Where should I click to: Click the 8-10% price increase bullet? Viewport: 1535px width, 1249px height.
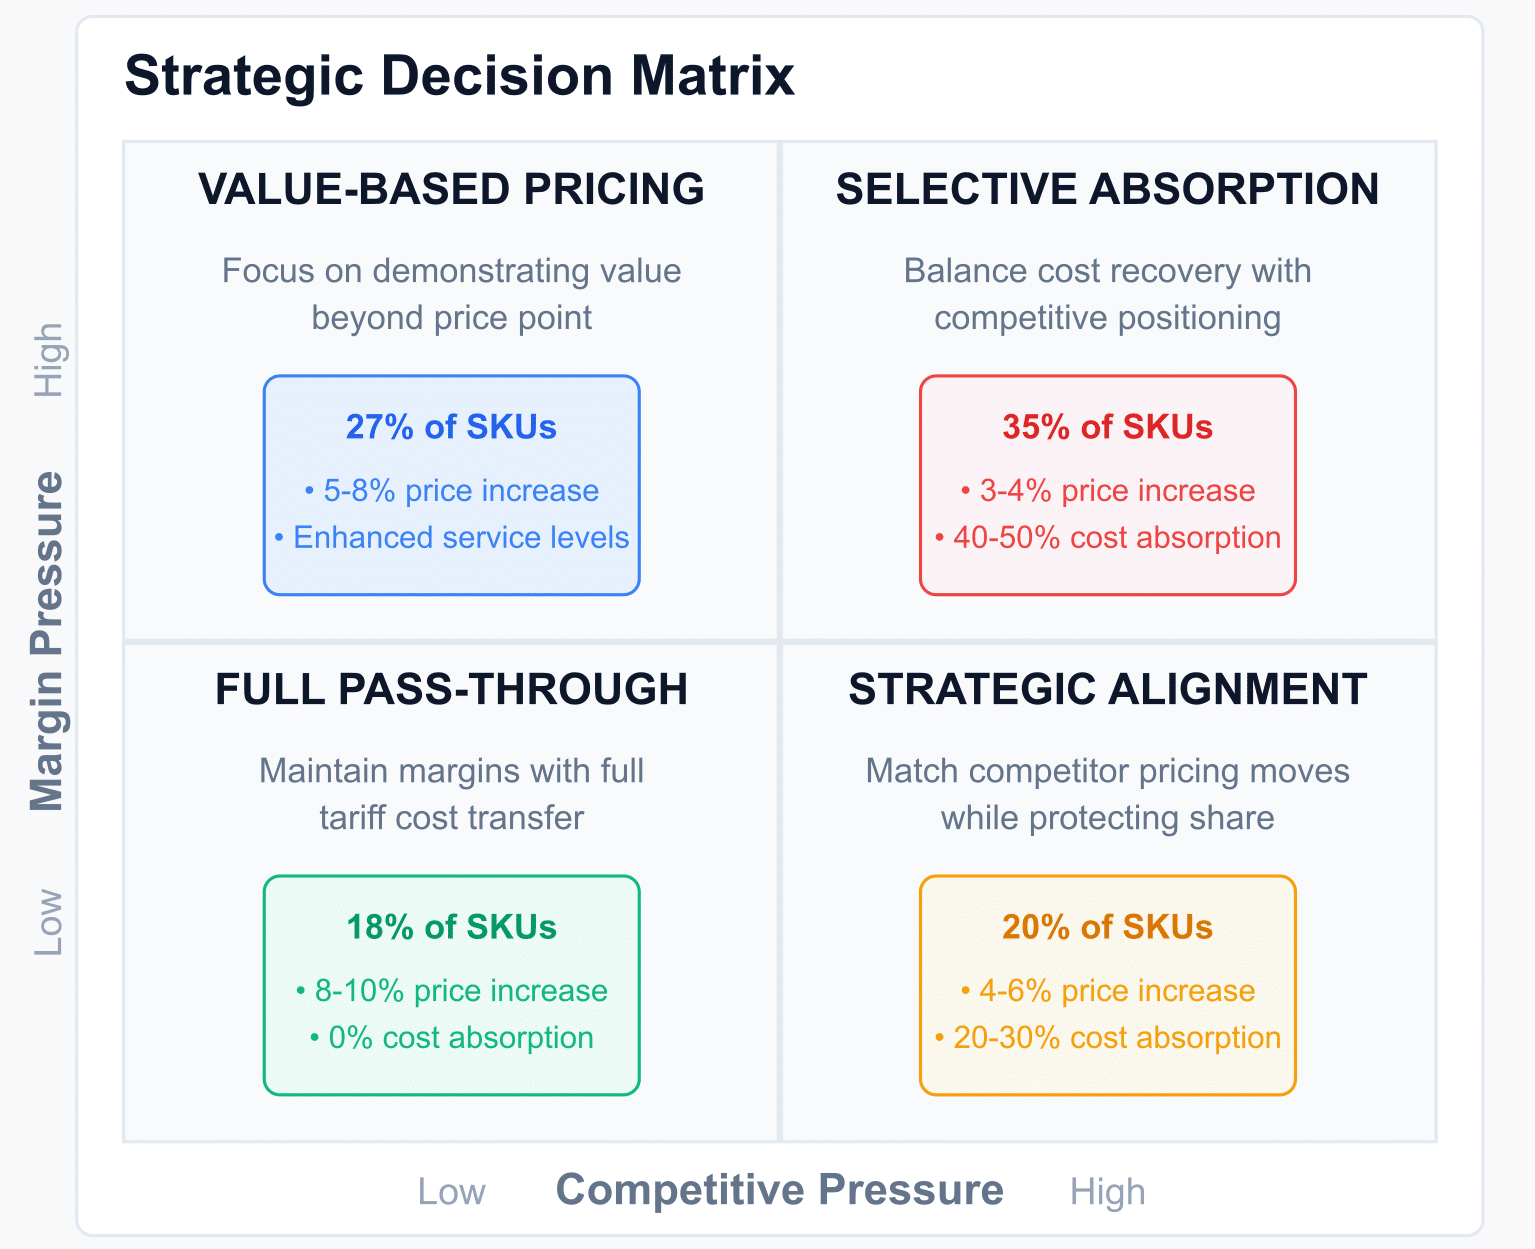click(x=452, y=991)
